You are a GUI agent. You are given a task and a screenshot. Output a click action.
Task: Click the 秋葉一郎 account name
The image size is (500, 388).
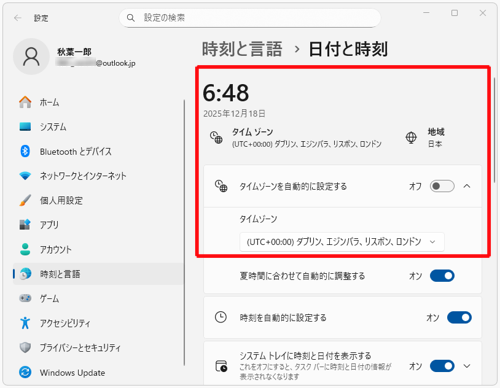pyautogui.click(x=74, y=52)
